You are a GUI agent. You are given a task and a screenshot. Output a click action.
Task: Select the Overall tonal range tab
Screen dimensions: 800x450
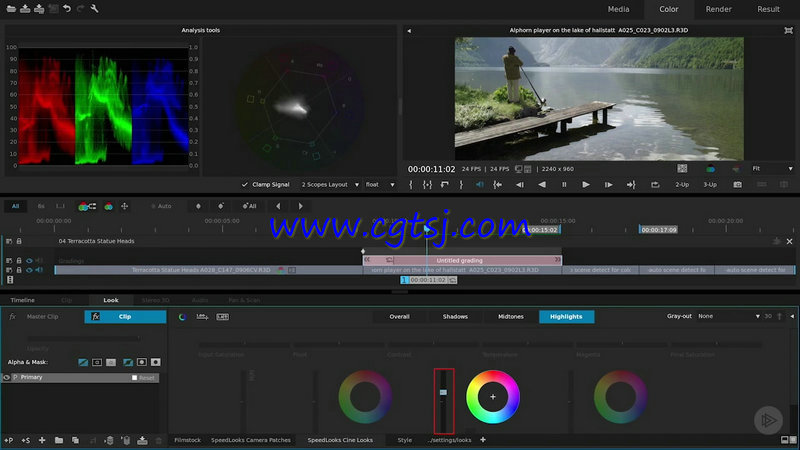click(399, 317)
